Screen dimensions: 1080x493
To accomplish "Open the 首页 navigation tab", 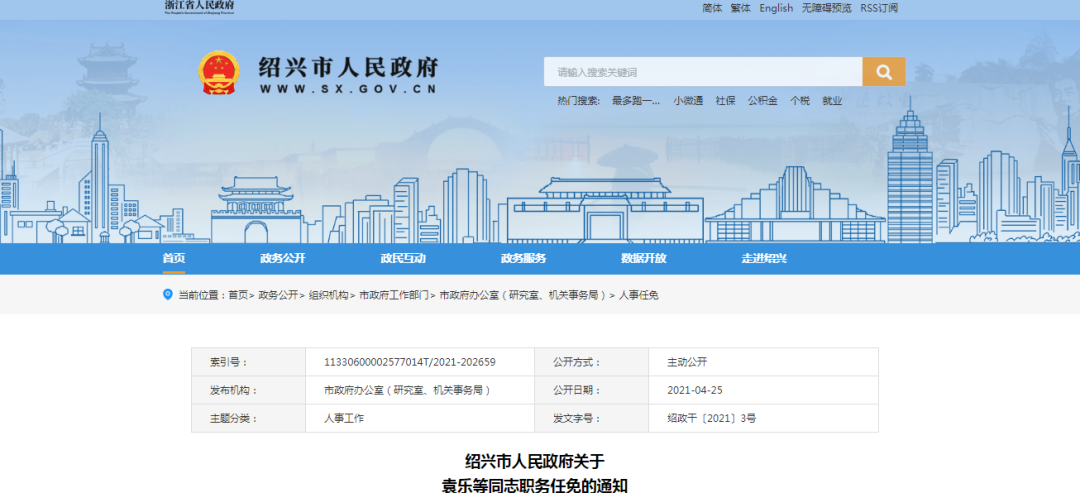I will (x=174, y=259).
